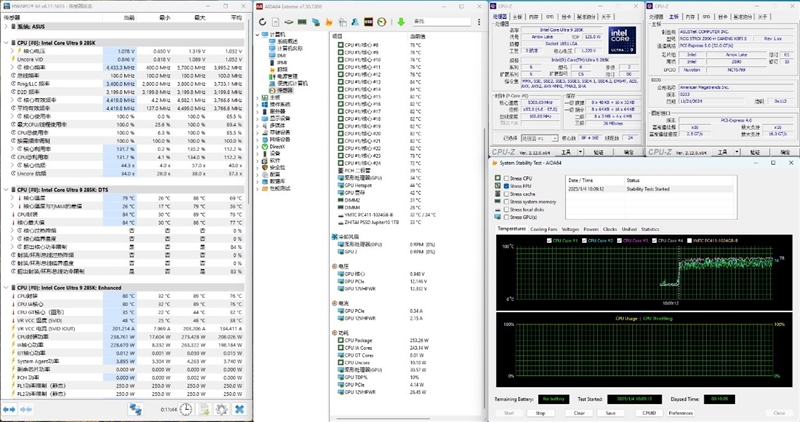800x422 pixels.
Task: Open tools dropdown arrow in right CPU-Z window
Action: click(737, 152)
